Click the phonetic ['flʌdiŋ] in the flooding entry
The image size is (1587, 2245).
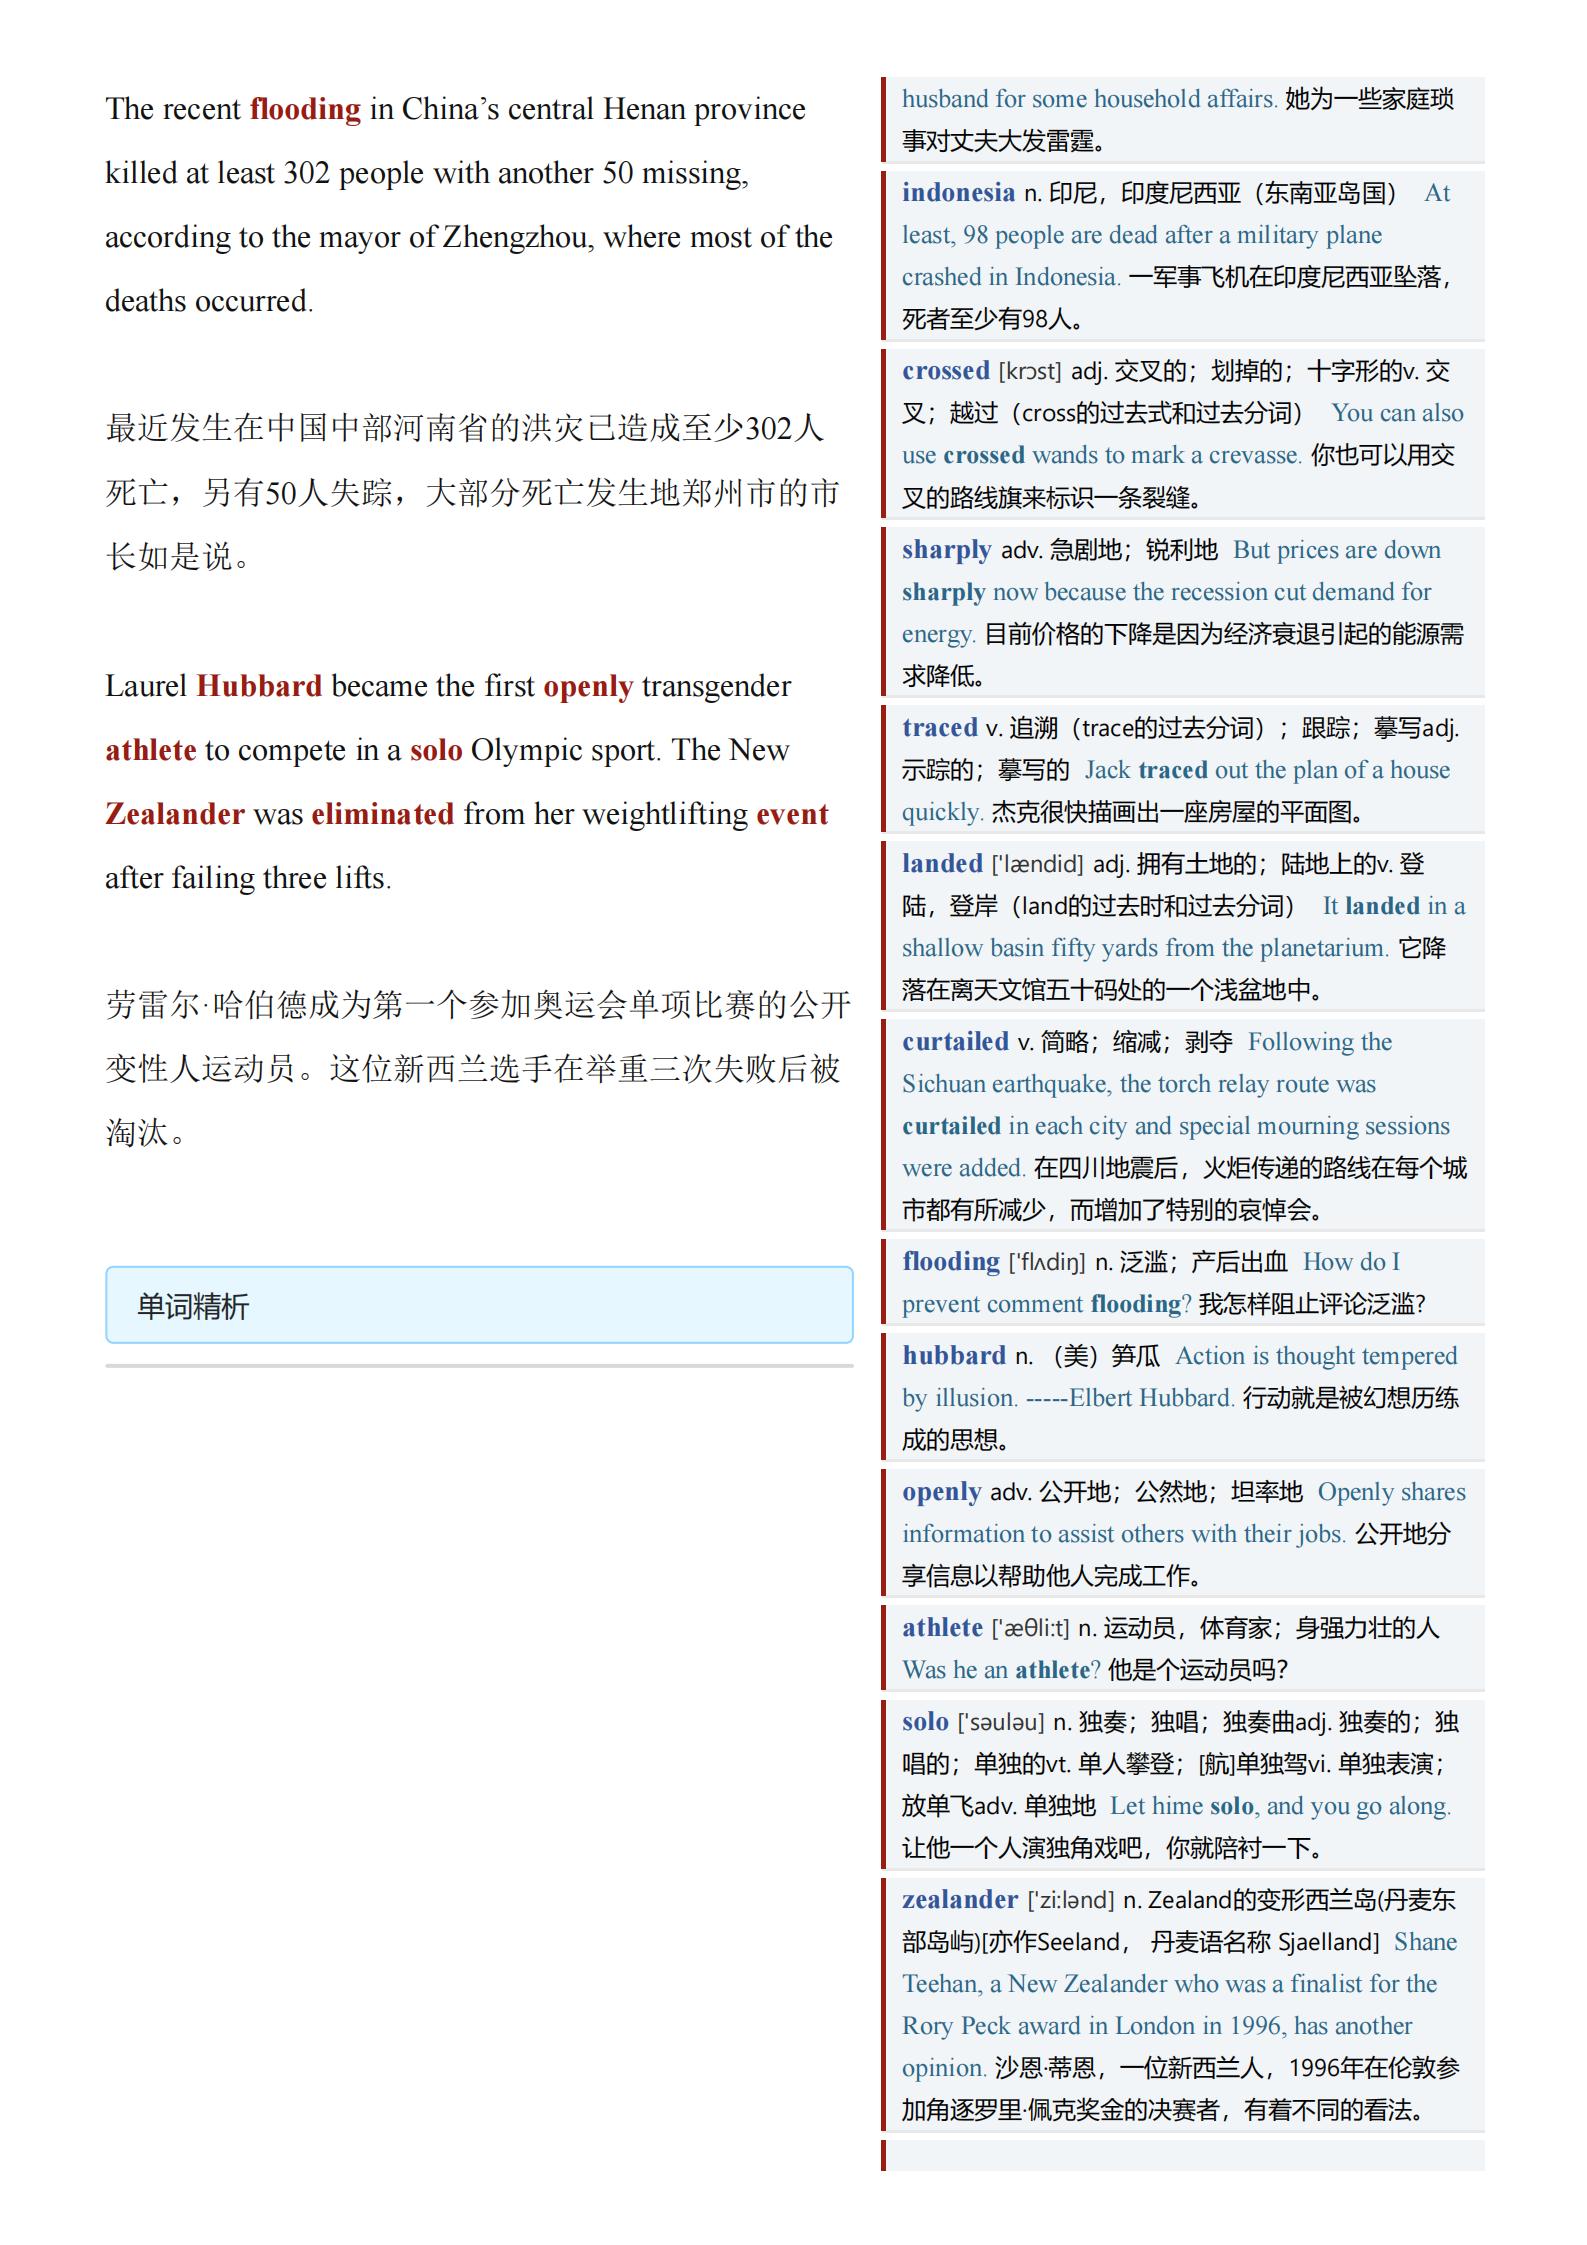click(1047, 1262)
